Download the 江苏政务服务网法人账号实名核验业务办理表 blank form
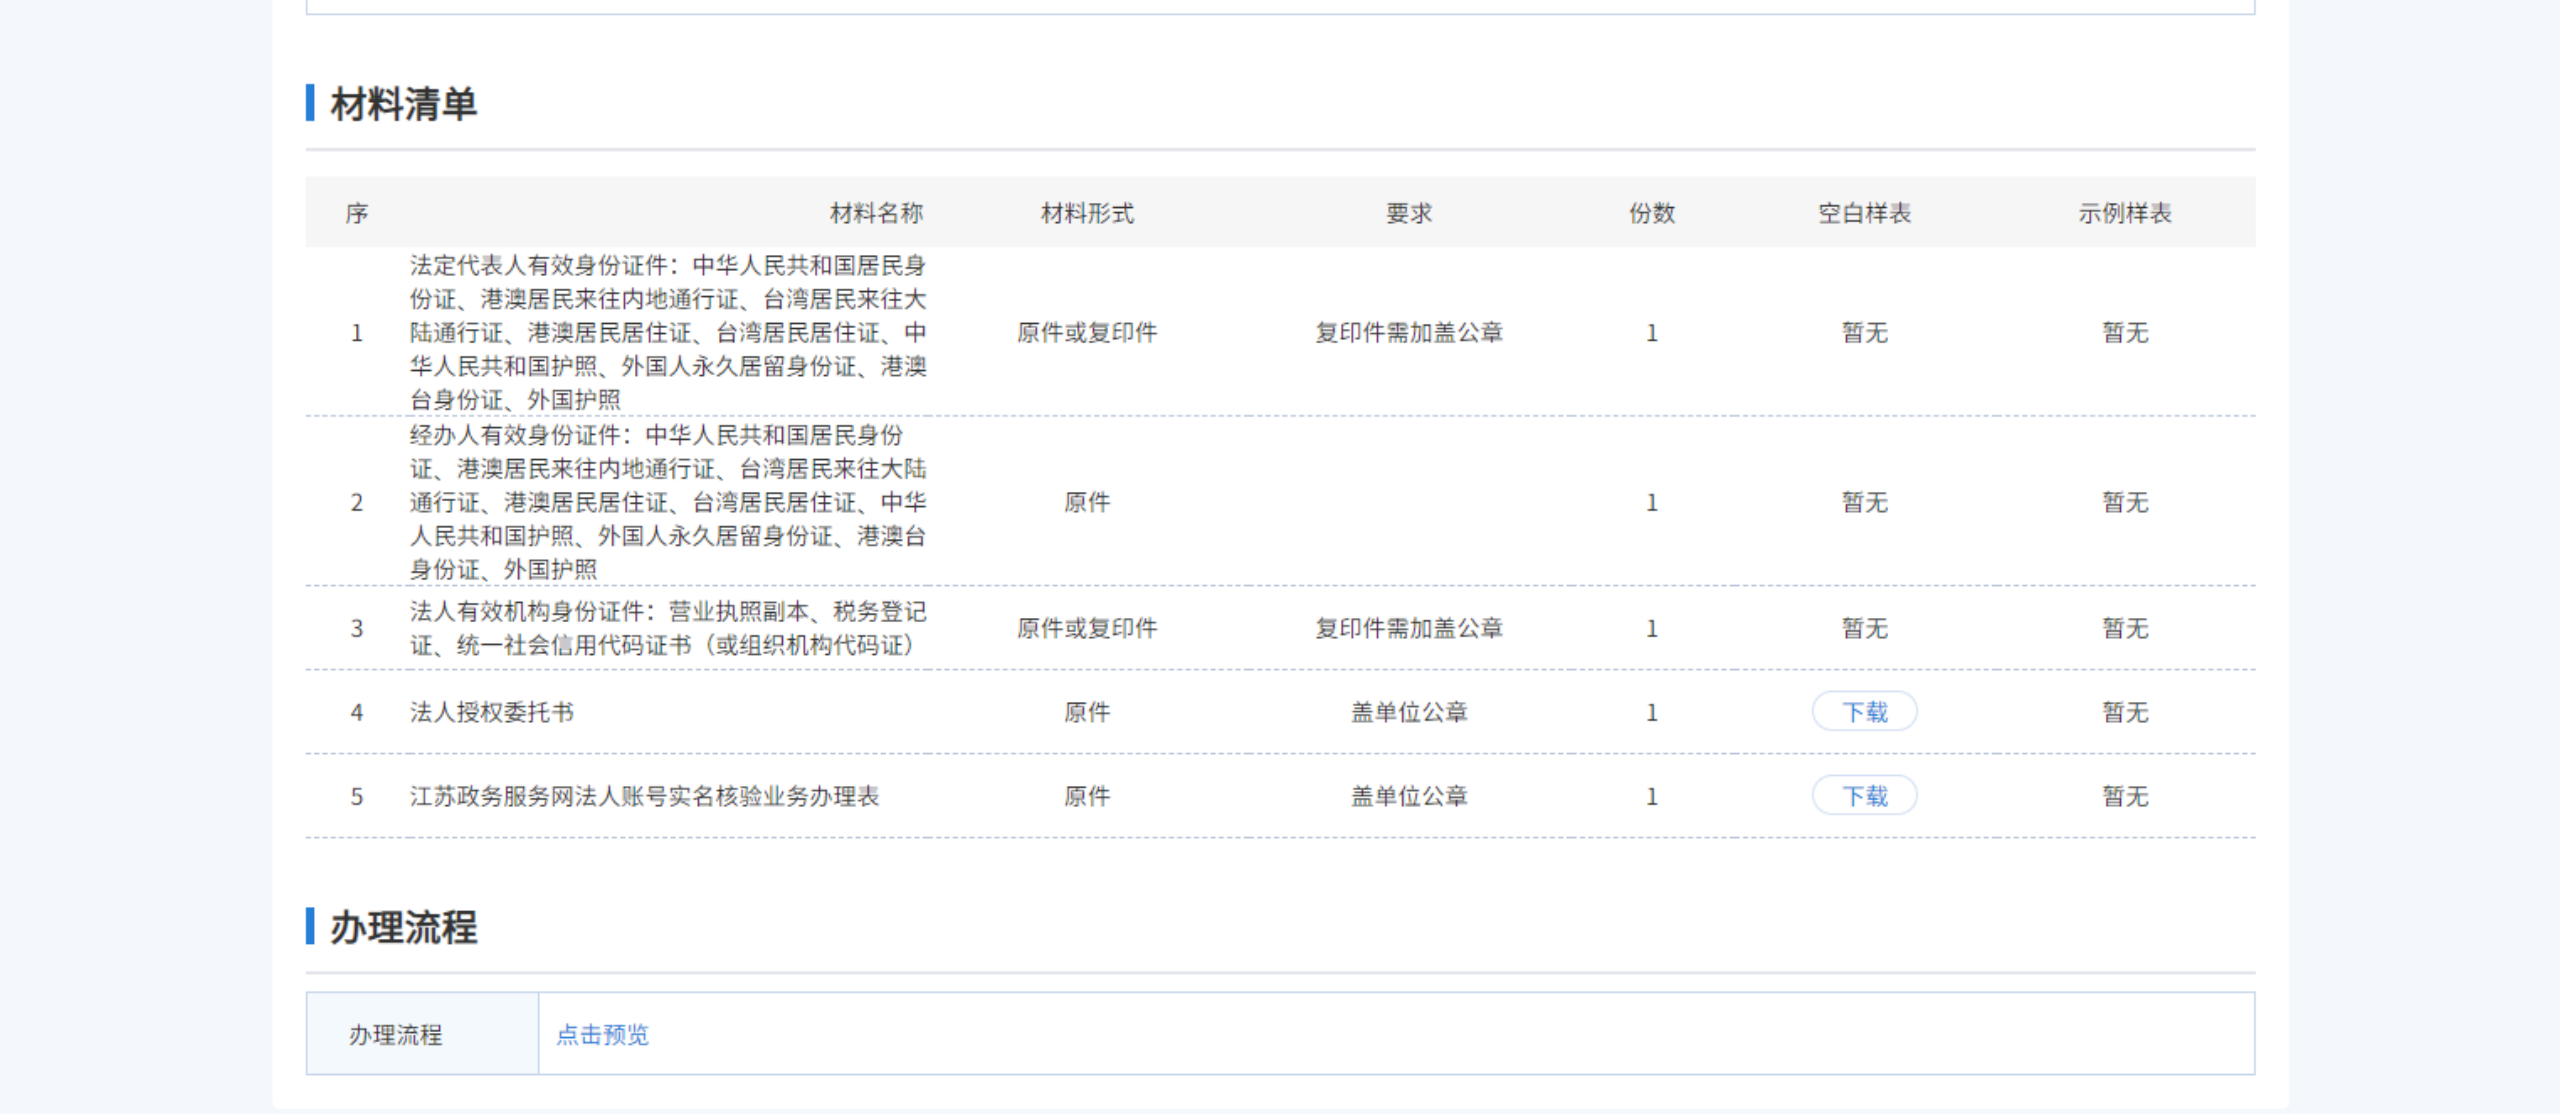The image size is (2560, 1114). (1864, 796)
